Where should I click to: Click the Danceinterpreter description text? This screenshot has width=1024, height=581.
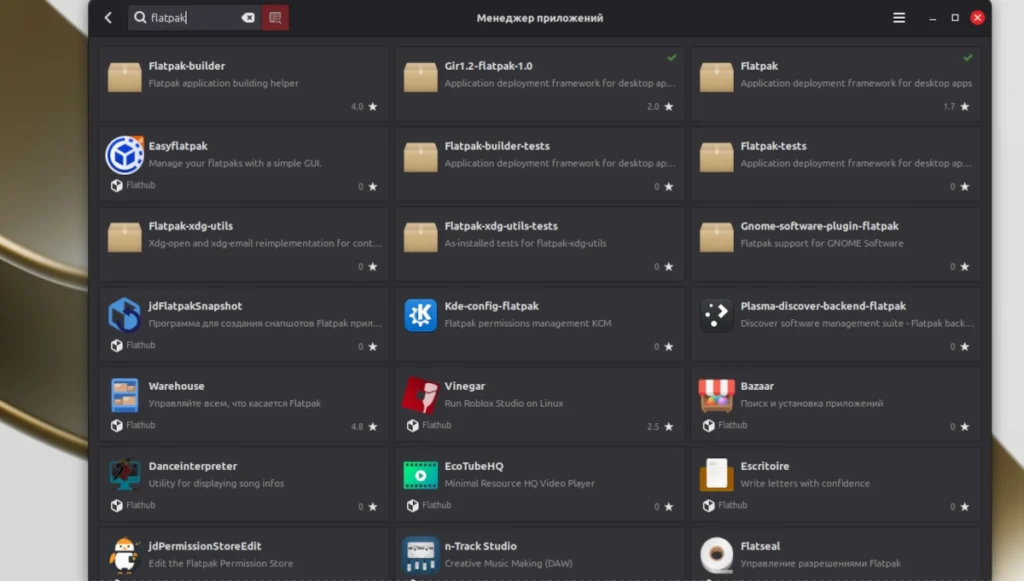[216, 484]
